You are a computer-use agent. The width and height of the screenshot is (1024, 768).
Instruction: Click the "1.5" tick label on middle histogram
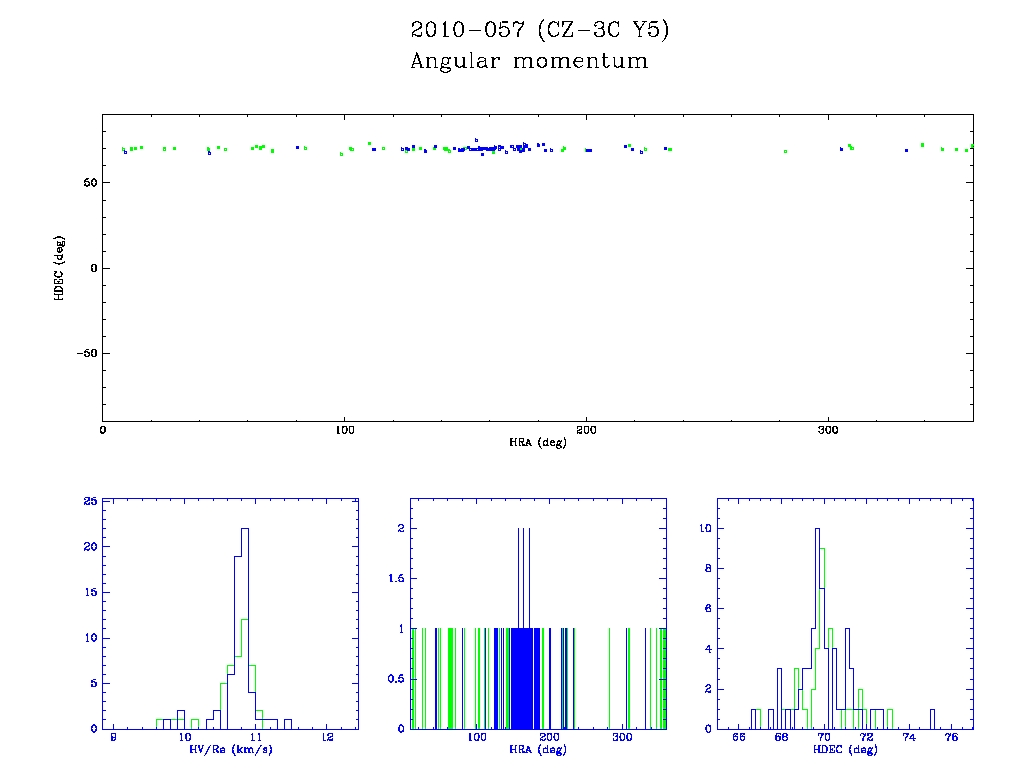394,578
